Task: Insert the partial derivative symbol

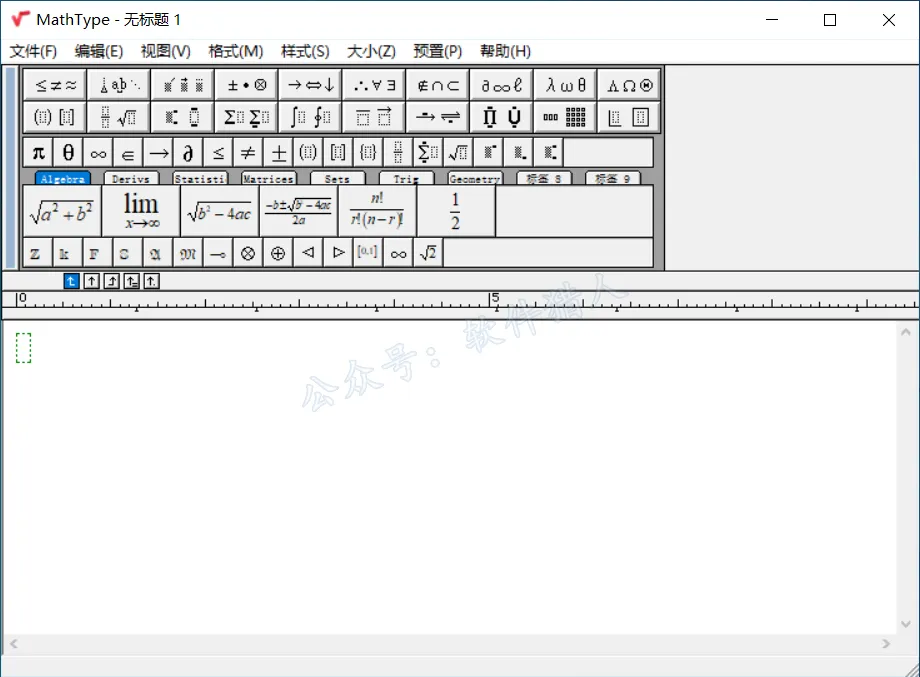Action: coord(188,153)
